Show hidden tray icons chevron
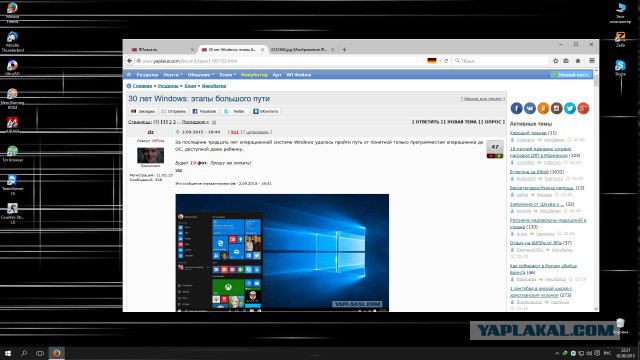Viewport: 640px width, 360px height. (557, 353)
